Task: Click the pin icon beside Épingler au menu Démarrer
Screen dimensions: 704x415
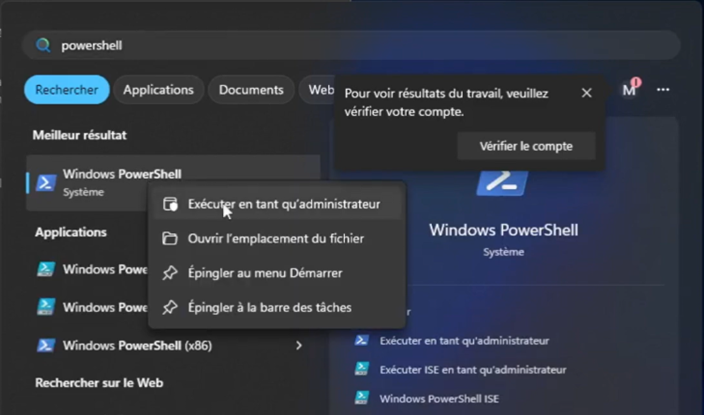Action: coord(170,273)
